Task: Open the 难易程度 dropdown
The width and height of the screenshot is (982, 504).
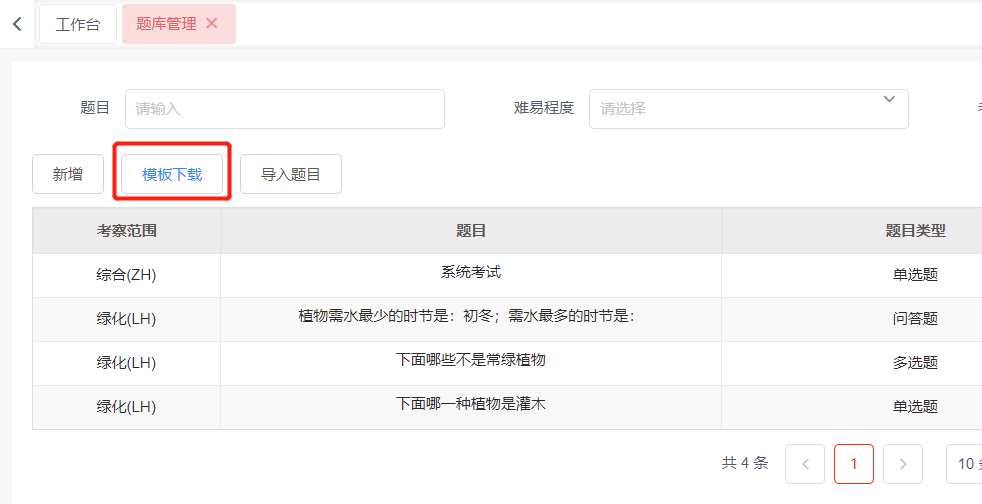Action: click(748, 109)
